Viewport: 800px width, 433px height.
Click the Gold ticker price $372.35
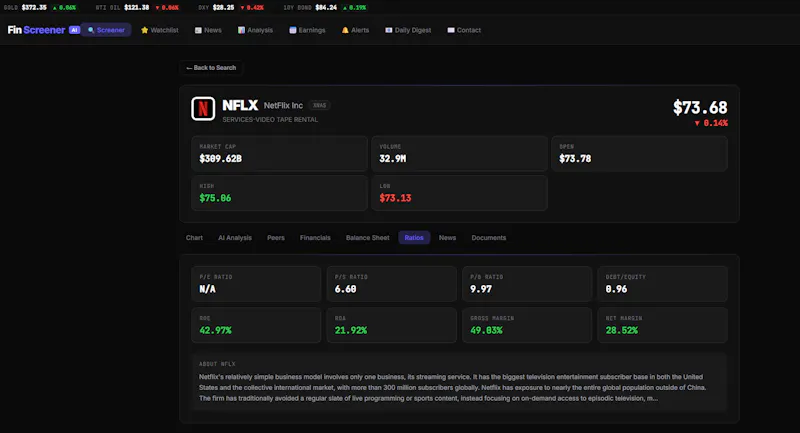(x=34, y=8)
